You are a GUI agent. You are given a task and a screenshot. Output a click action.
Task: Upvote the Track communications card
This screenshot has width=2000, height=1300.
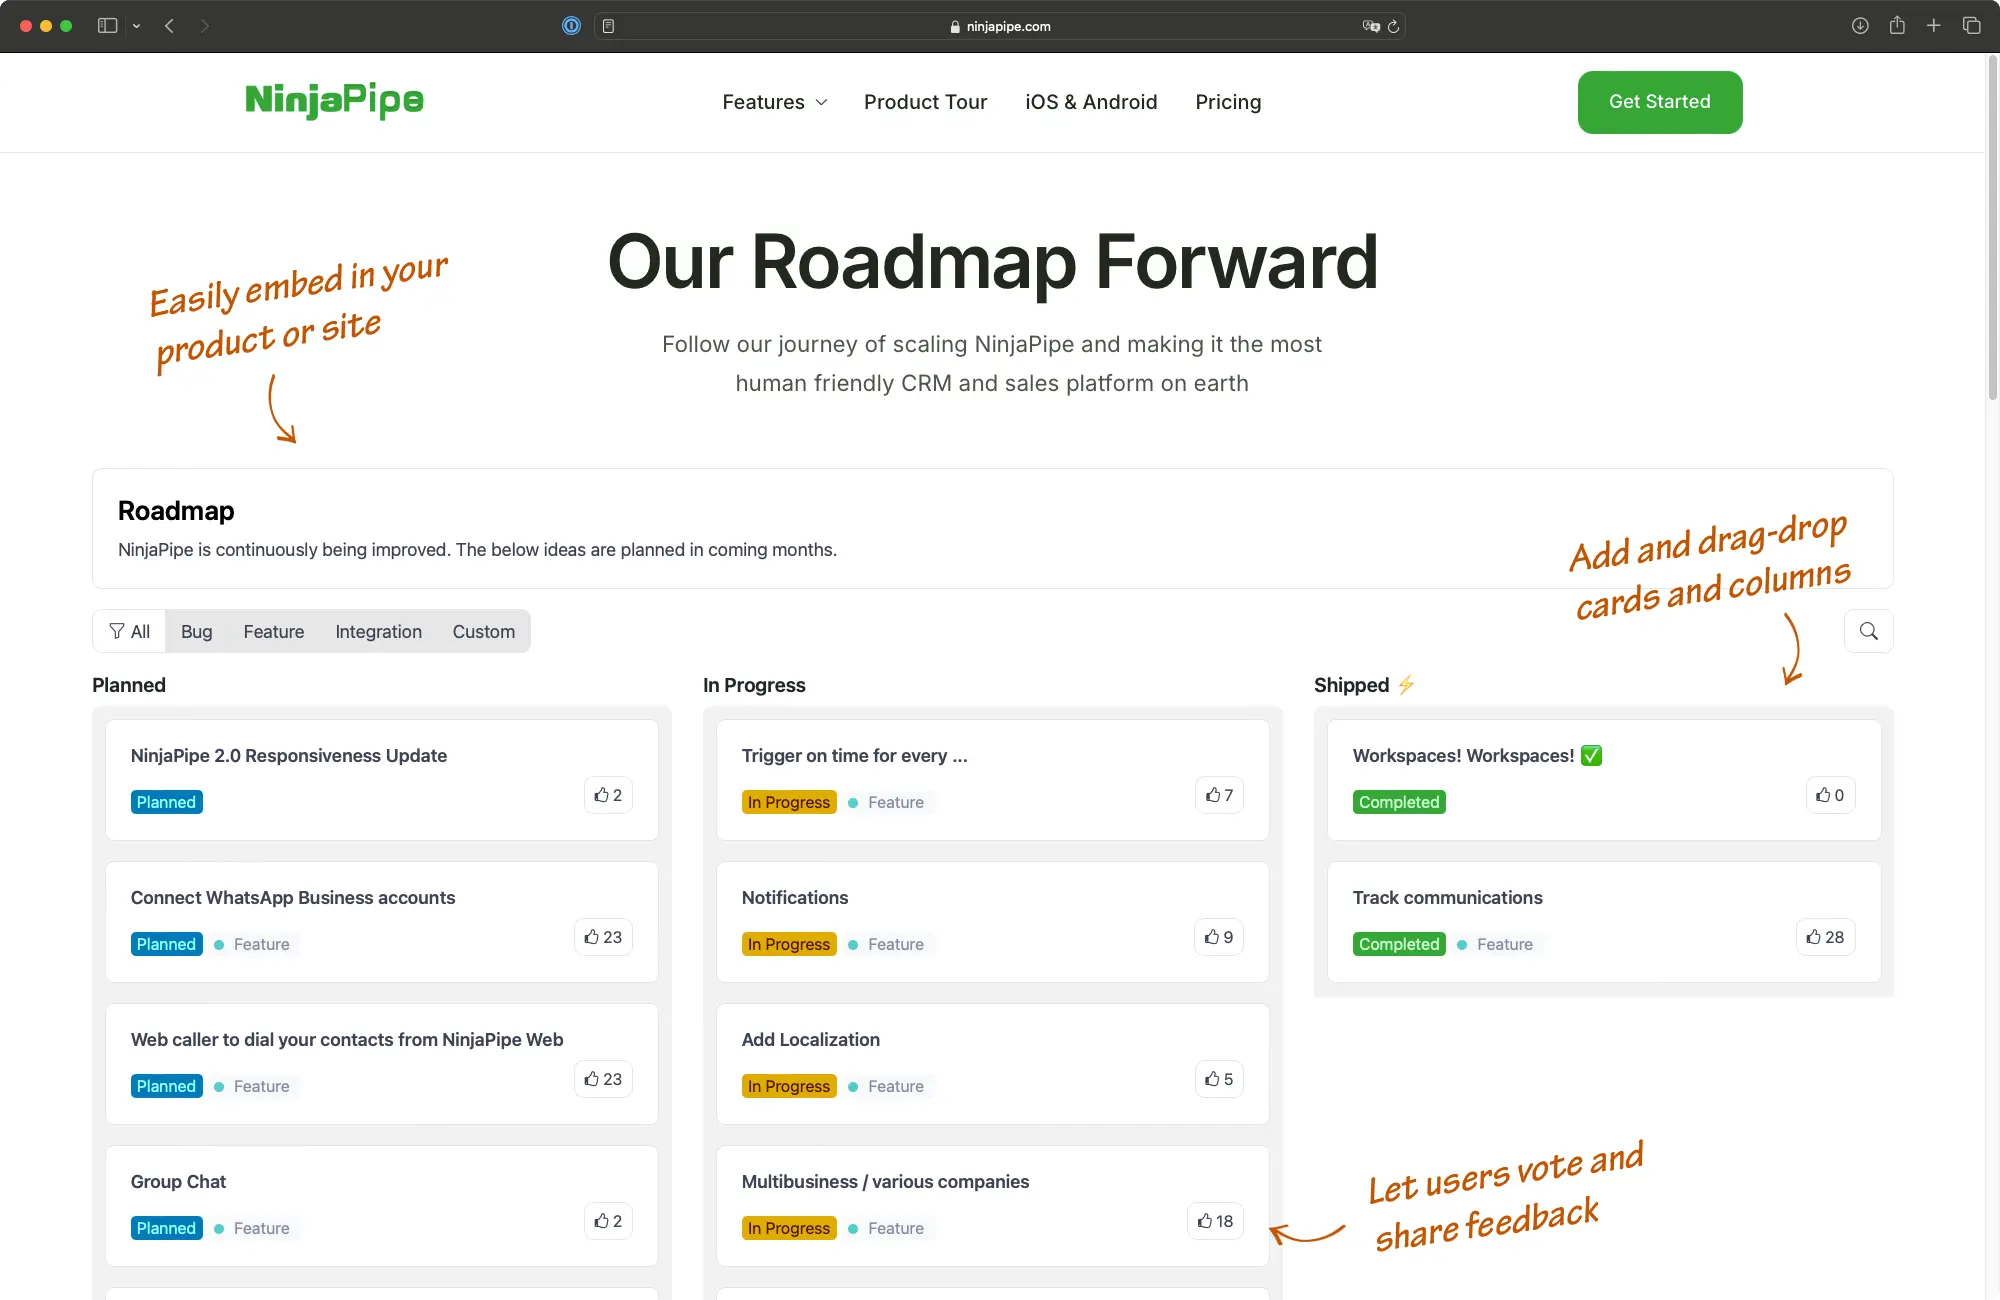[x=1825, y=937]
